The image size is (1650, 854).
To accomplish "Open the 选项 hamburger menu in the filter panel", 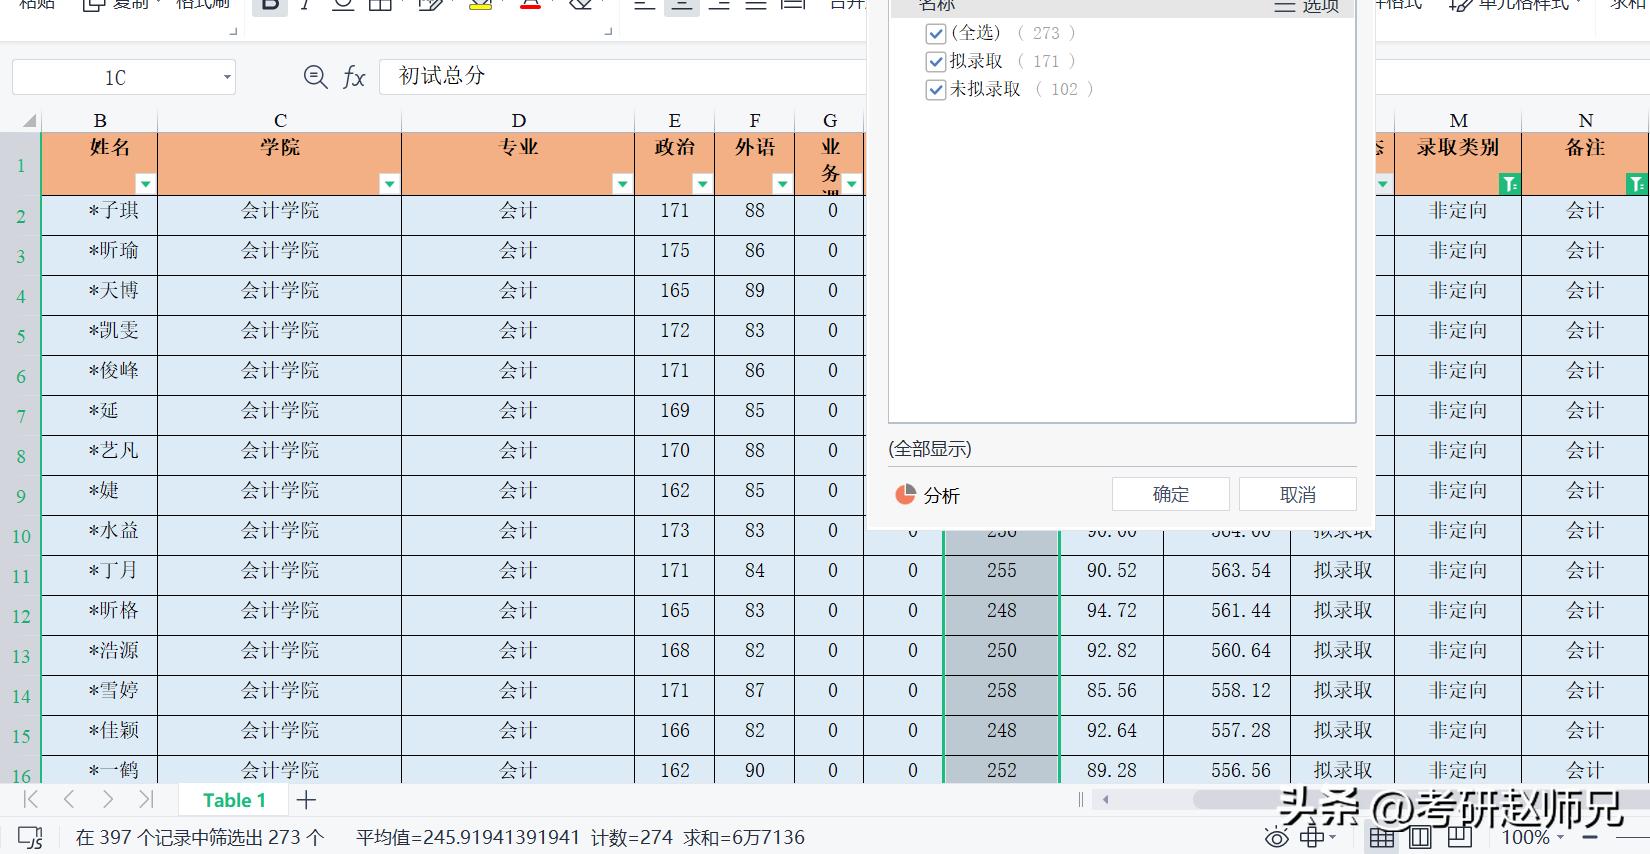I will tap(1306, 6).
